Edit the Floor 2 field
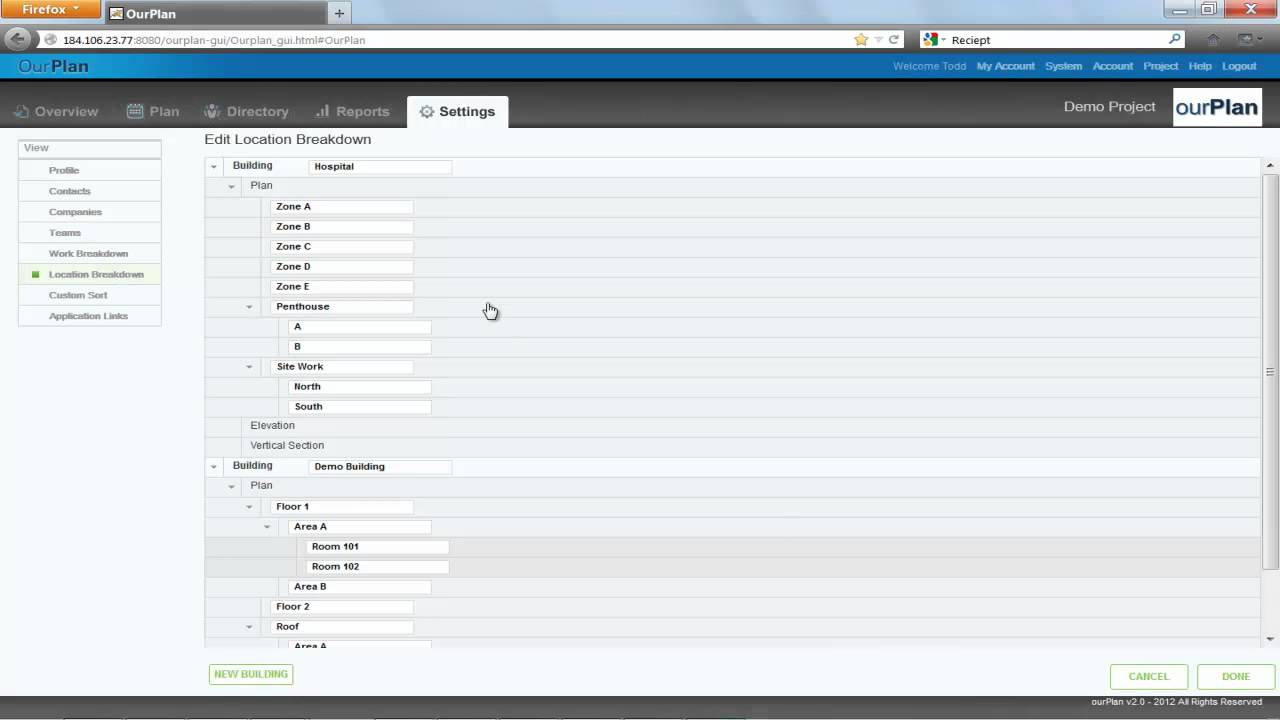Screen dimensions: 1280x720 tap(342, 607)
